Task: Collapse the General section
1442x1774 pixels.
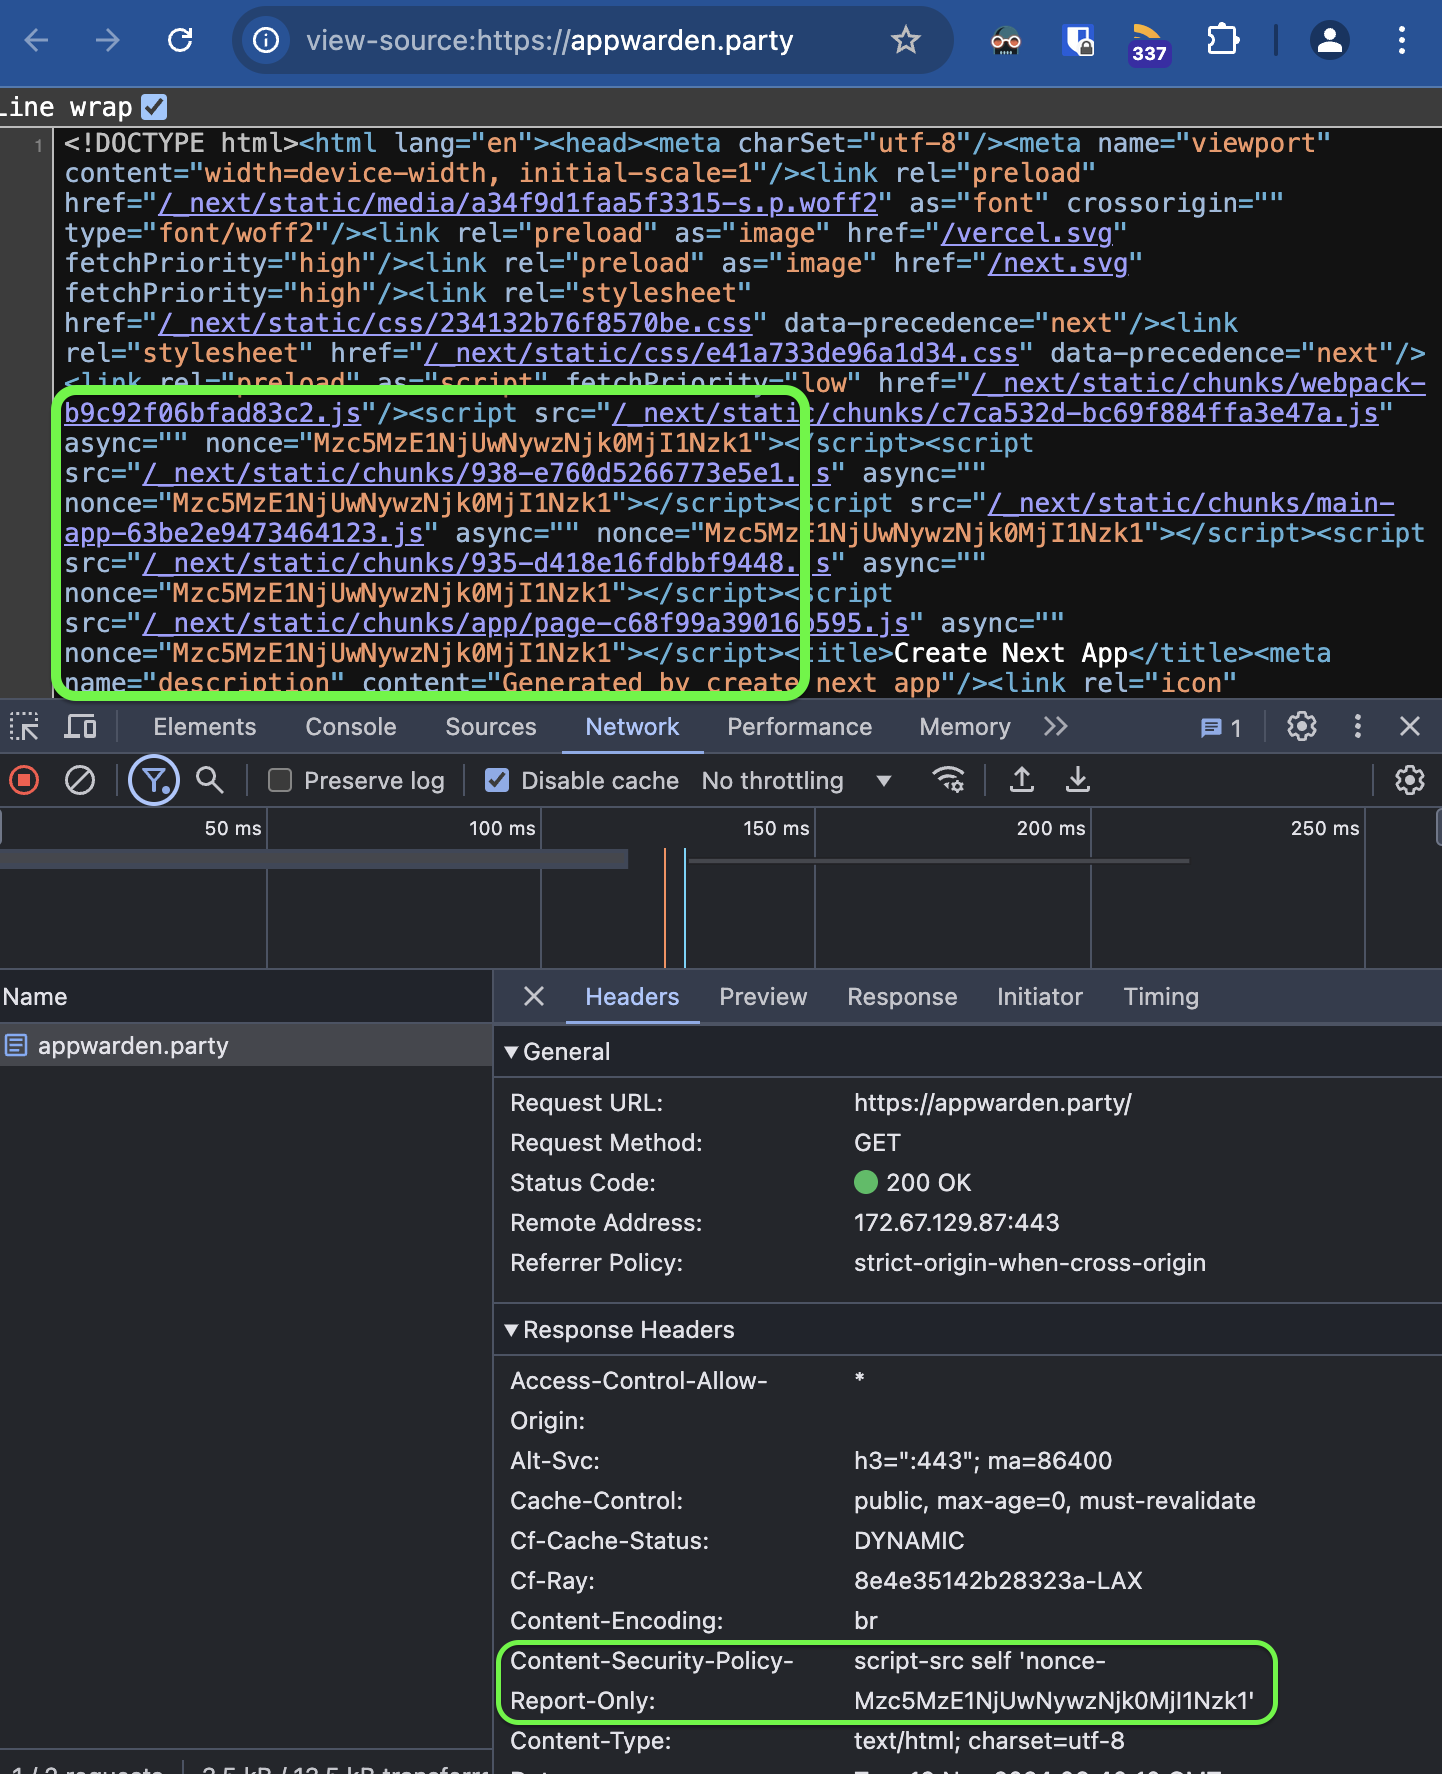Action: 511,1052
